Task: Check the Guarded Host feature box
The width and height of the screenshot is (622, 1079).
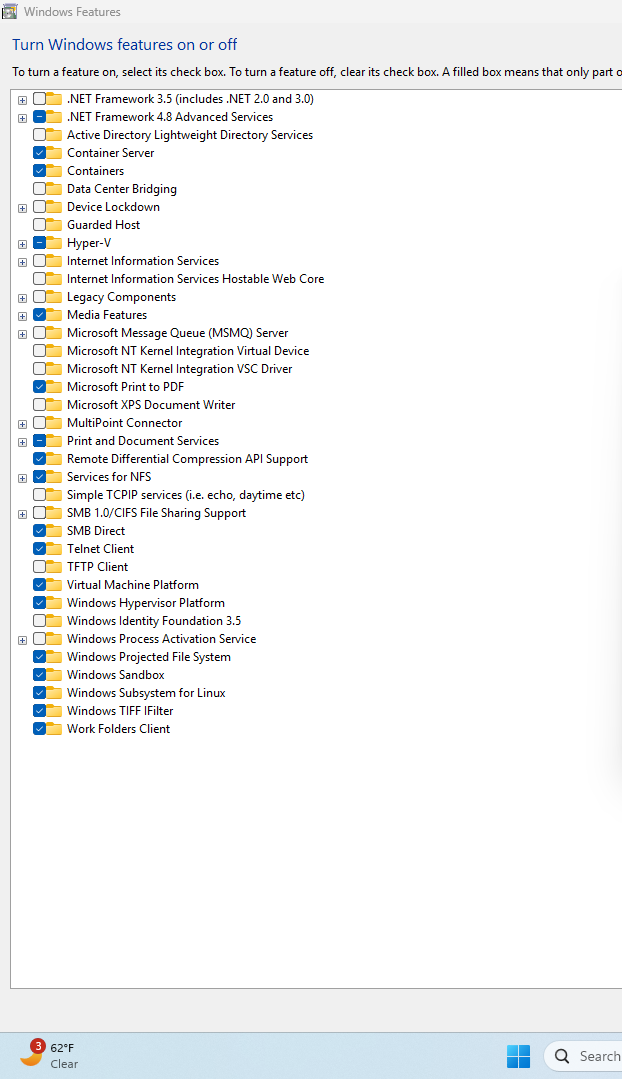Action: point(39,225)
